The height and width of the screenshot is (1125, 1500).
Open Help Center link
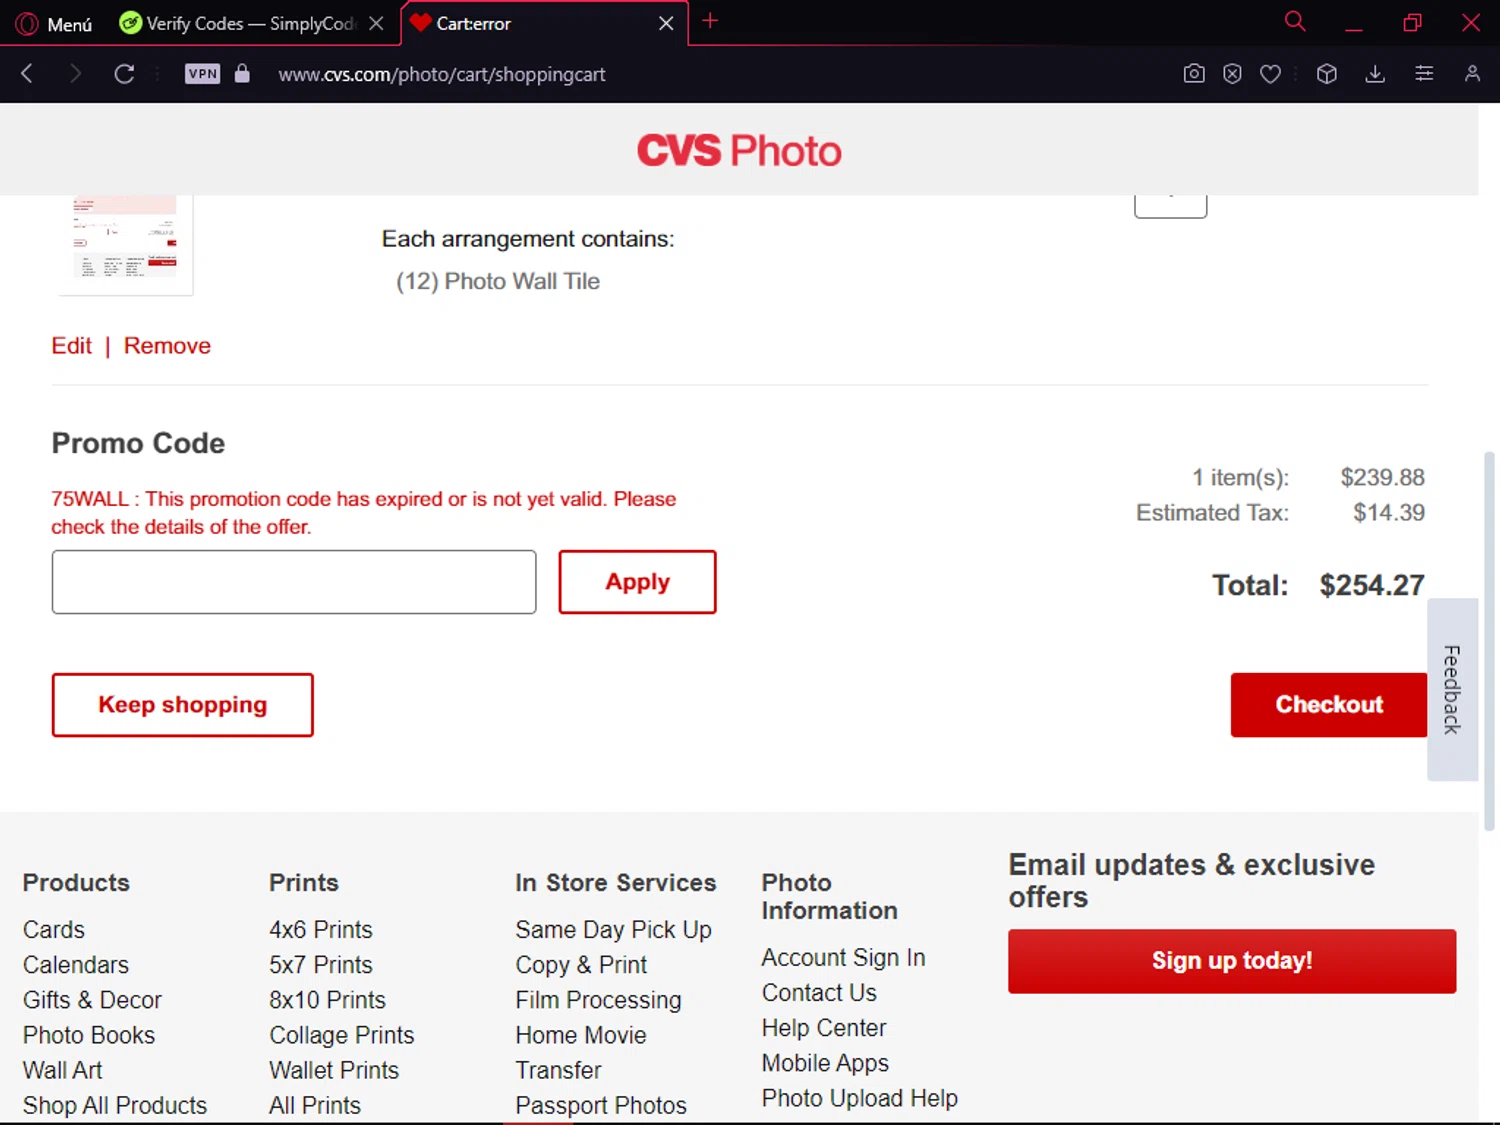(x=824, y=1028)
